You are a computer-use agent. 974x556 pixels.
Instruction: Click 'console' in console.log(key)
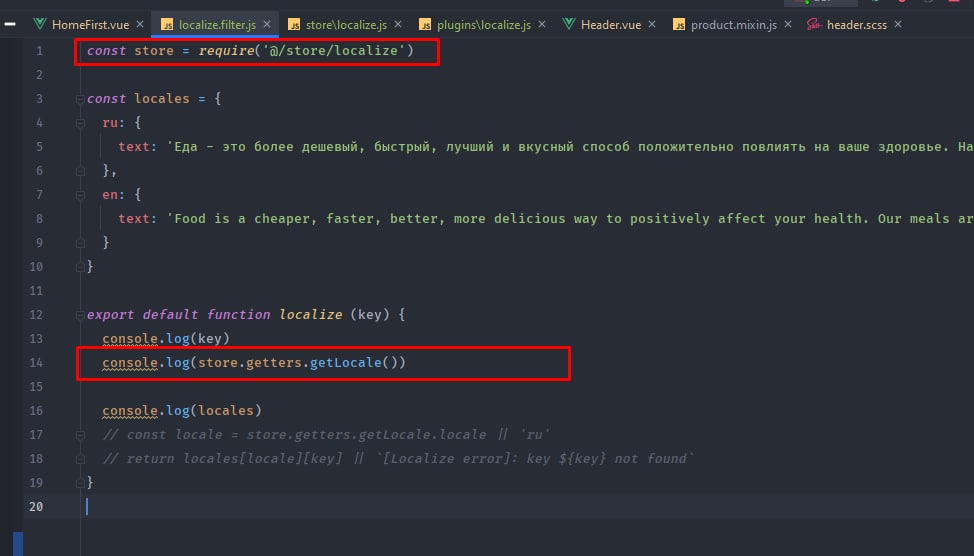point(130,339)
